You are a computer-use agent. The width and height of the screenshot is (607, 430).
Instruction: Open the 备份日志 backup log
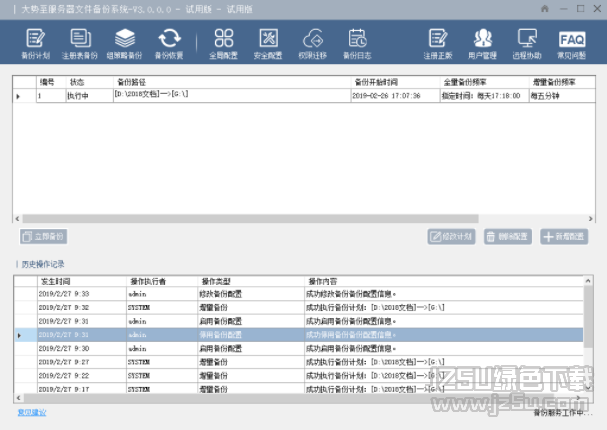tap(357, 44)
